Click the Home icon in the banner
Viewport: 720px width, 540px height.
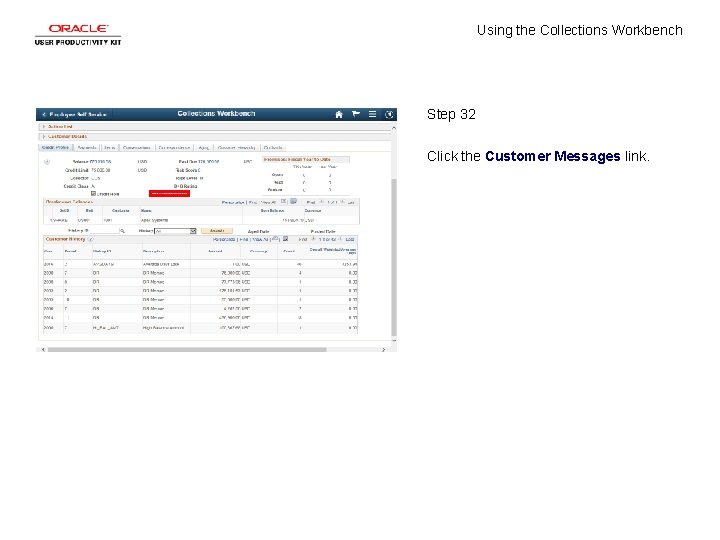point(339,114)
